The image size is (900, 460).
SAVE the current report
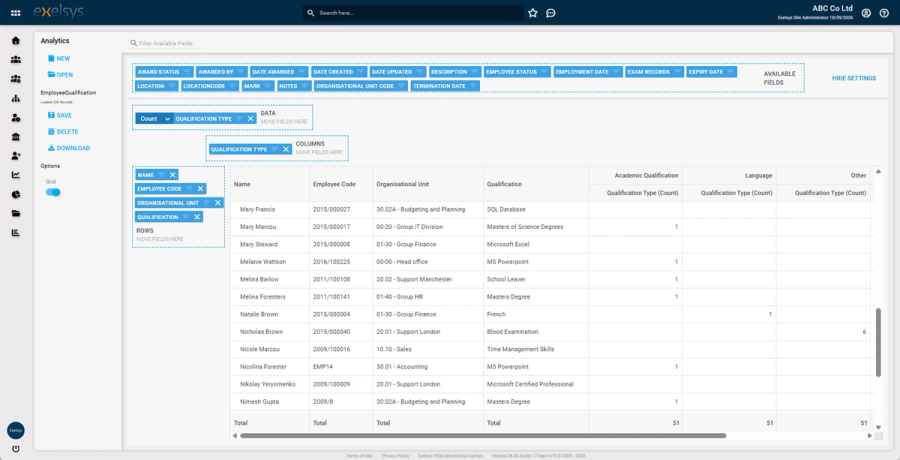(60, 115)
